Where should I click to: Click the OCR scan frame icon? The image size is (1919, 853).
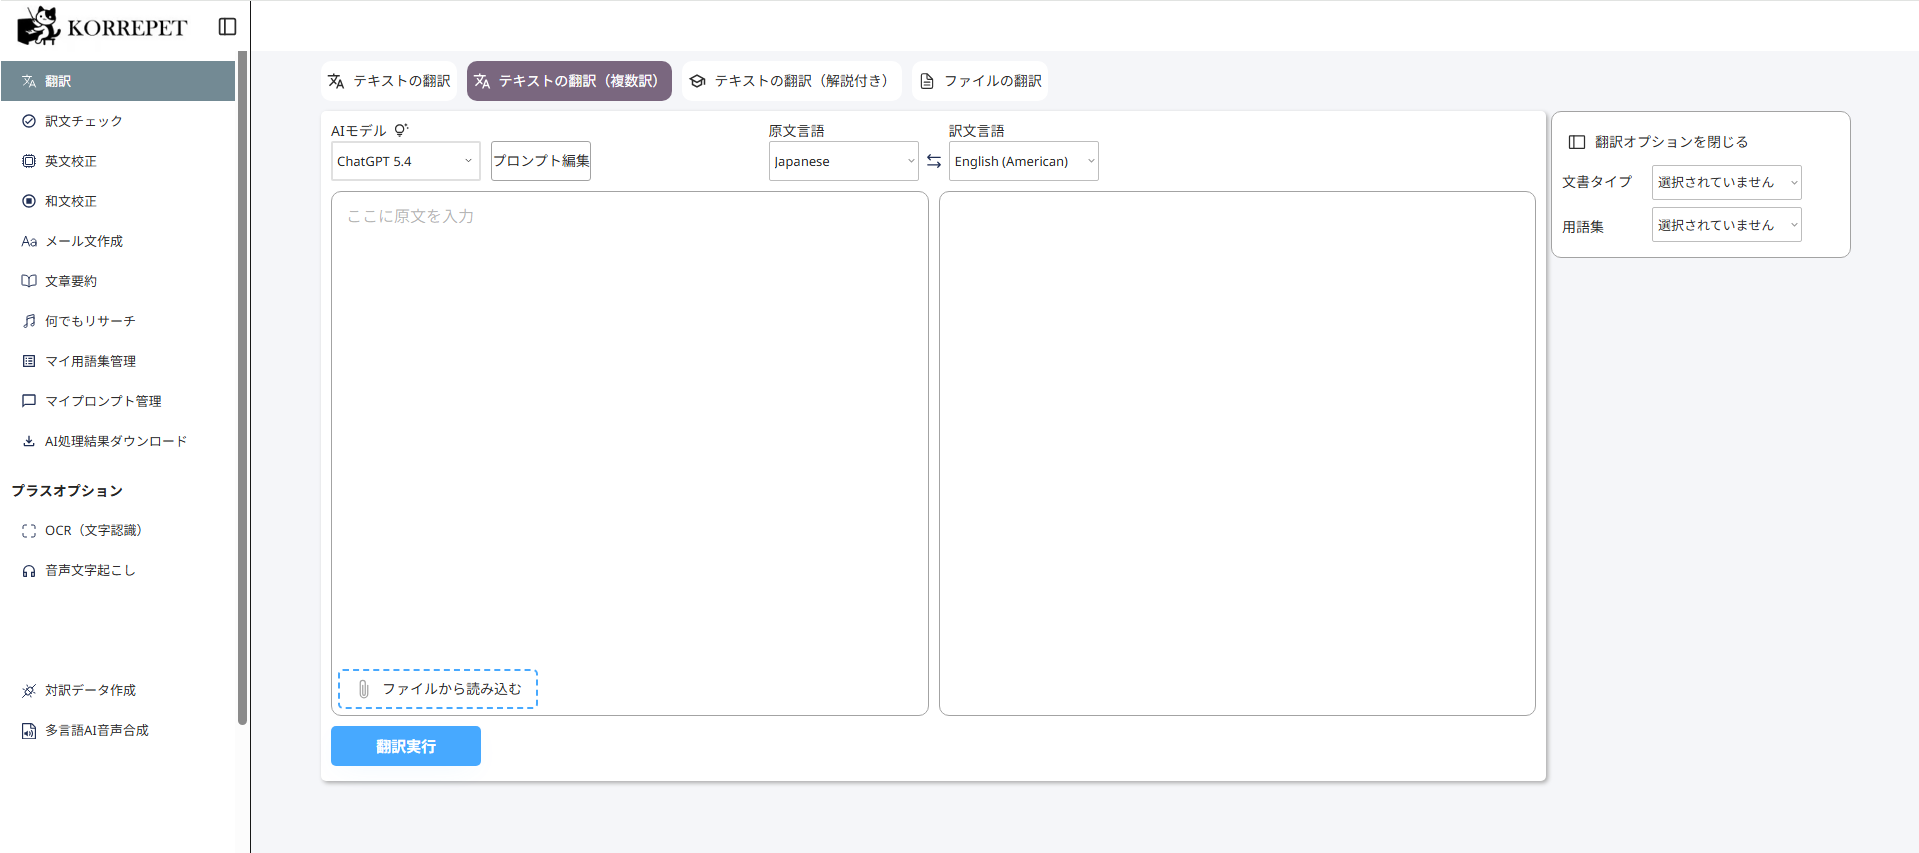pos(29,531)
